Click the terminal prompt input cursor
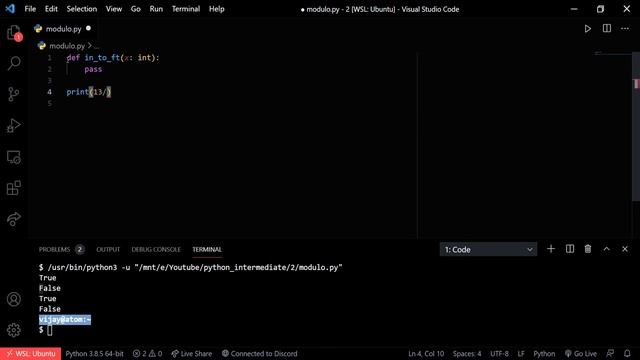640x360 pixels. coord(49,330)
